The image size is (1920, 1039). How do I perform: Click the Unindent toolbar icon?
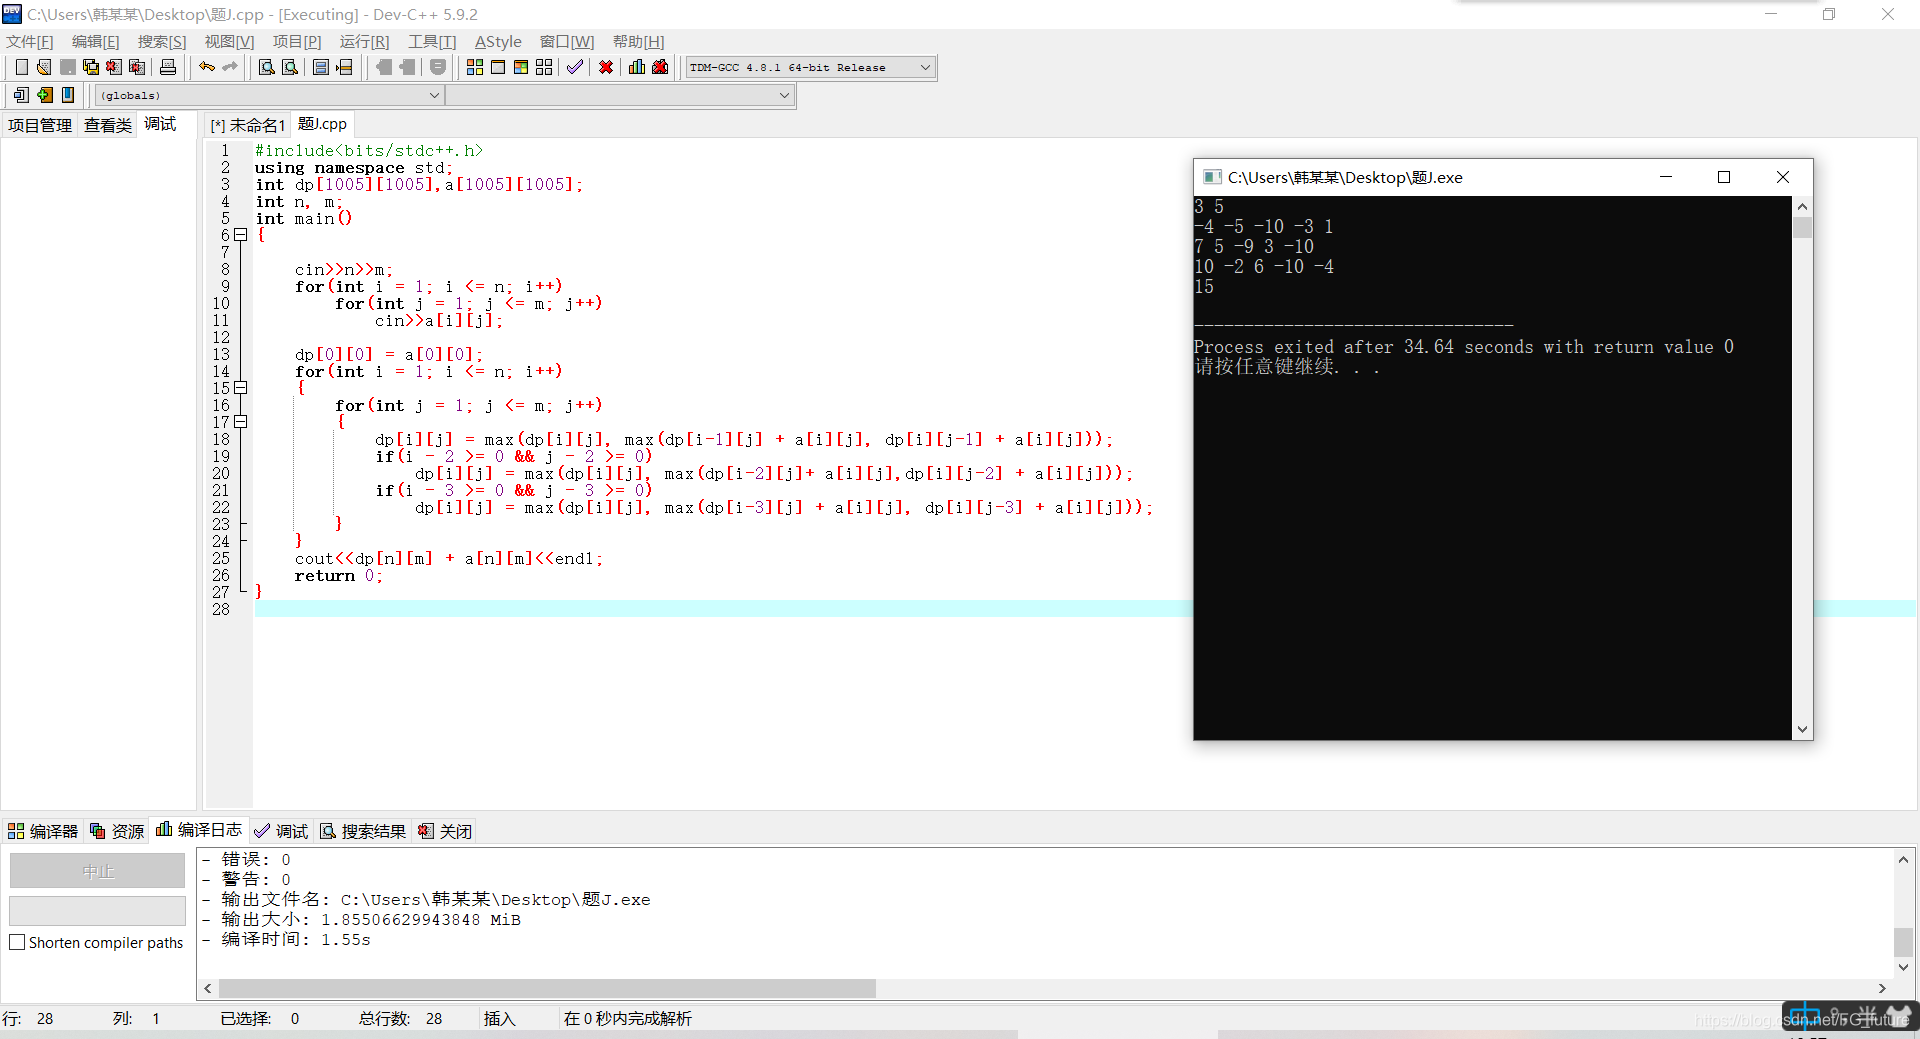(384, 67)
